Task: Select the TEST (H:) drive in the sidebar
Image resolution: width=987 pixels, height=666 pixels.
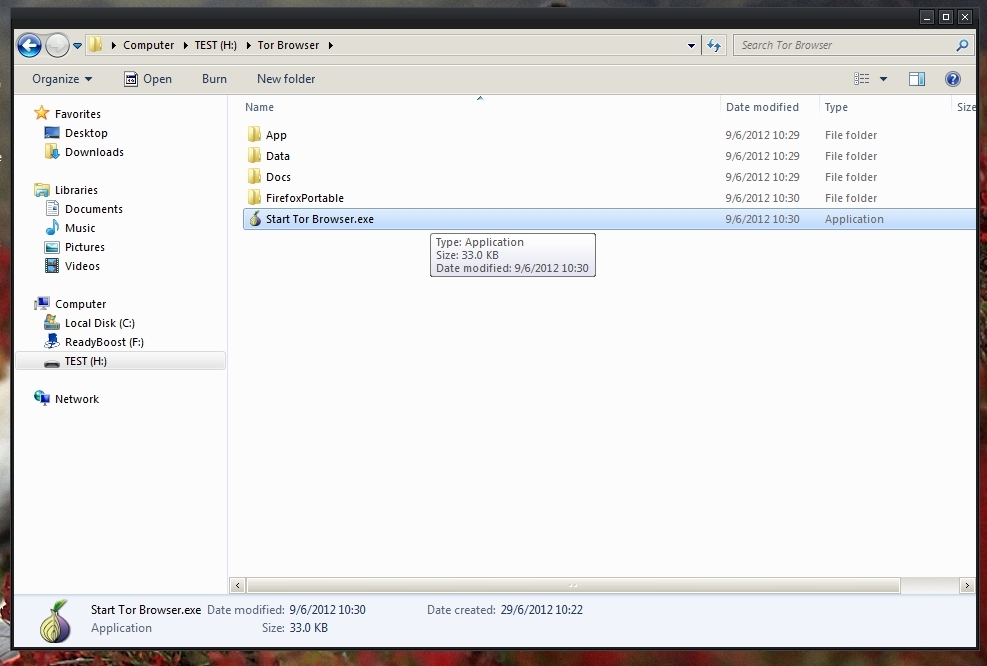Action: click(x=120, y=361)
